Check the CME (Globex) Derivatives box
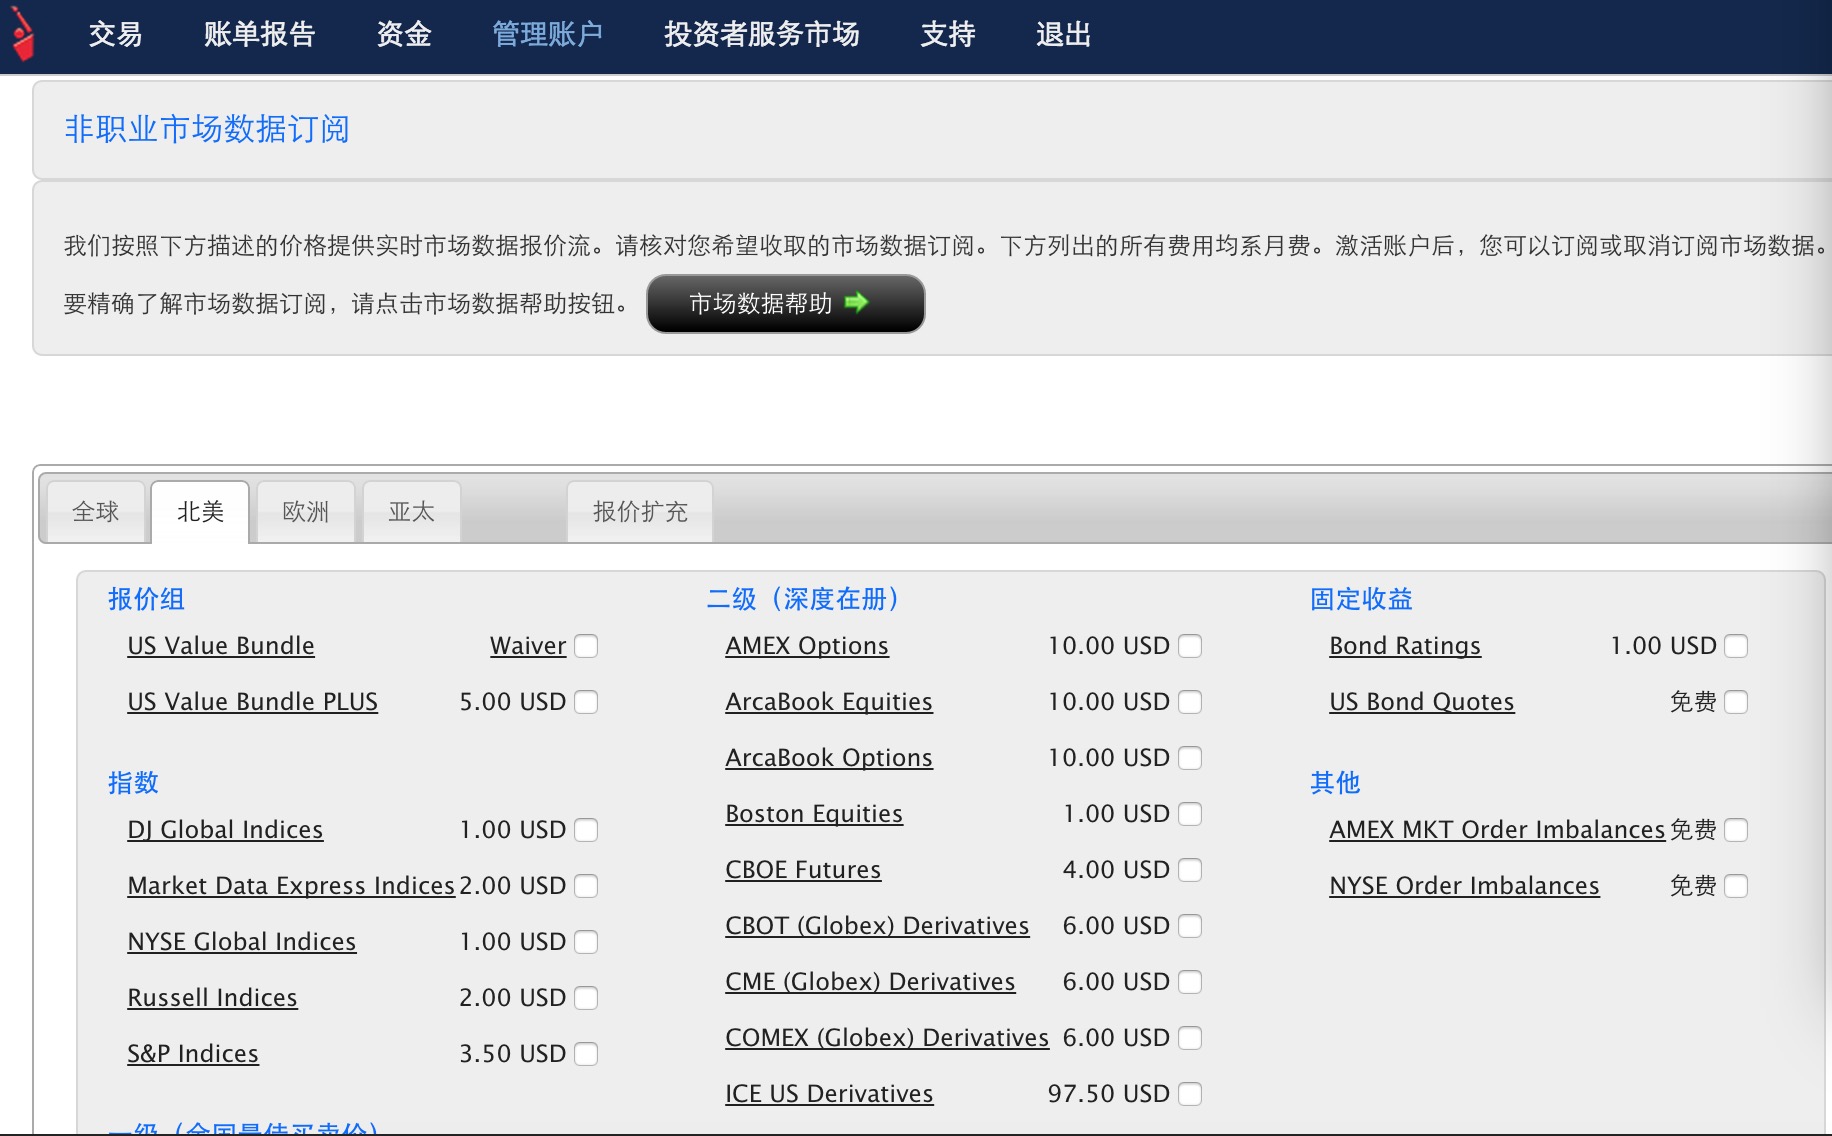This screenshot has height=1136, width=1832. click(x=1190, y=982)
